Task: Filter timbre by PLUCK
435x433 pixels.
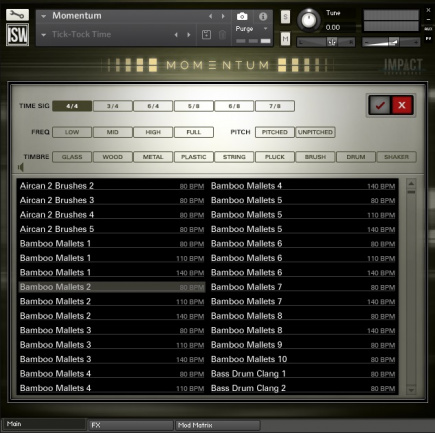Action: [275, 157]
